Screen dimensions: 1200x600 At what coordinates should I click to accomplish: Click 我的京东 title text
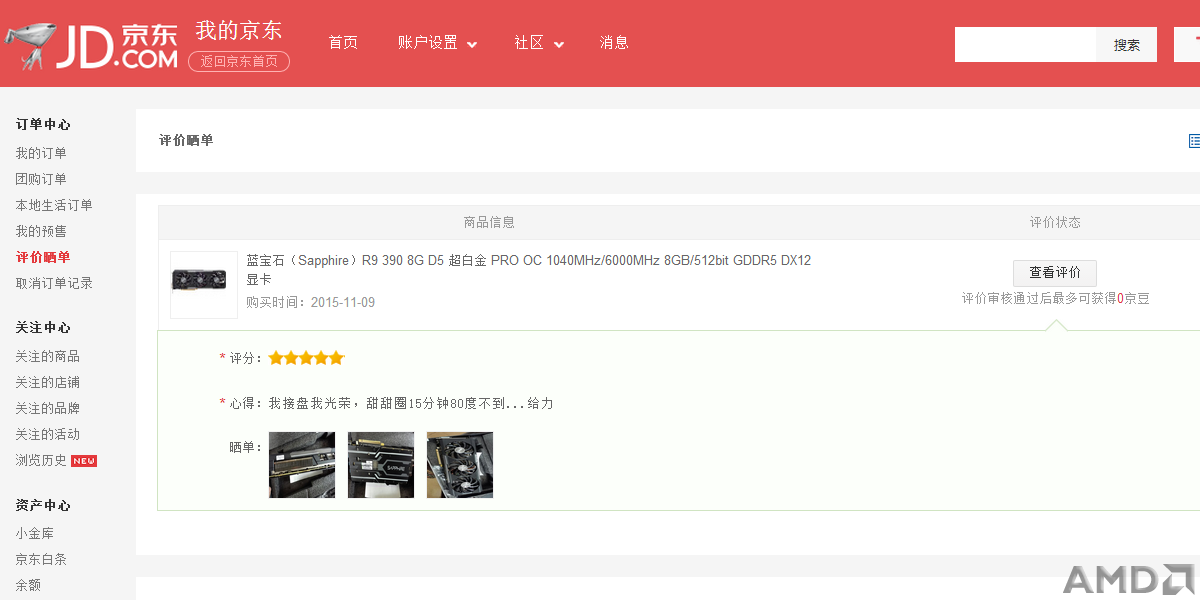click(x=239, y=29)
